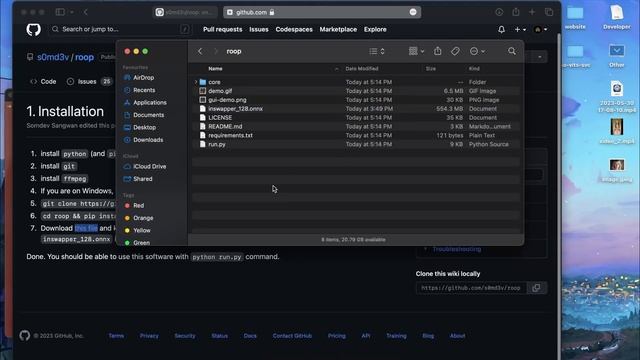This screenshot has height=360, width=640.
Task: Open Explore in GitHub header
Action: coord(375,29)
